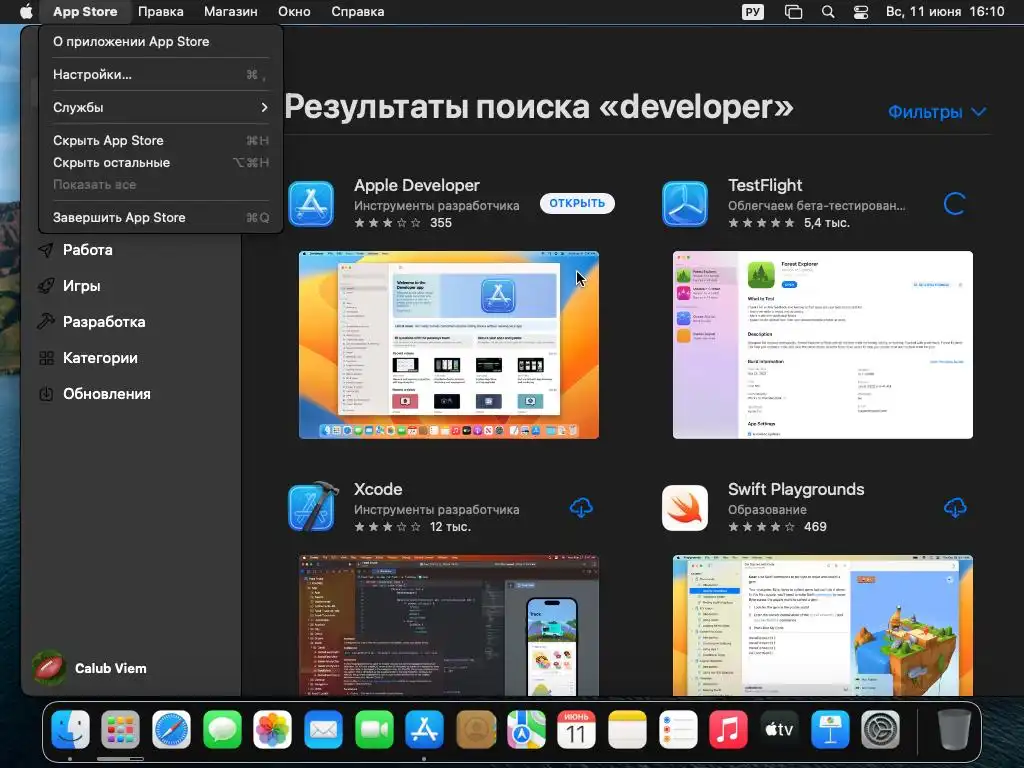The height and width of the screenshot is (768, 1024).
Task: Click the Работа sidebar paper plane icon
Action: point(46,249)
